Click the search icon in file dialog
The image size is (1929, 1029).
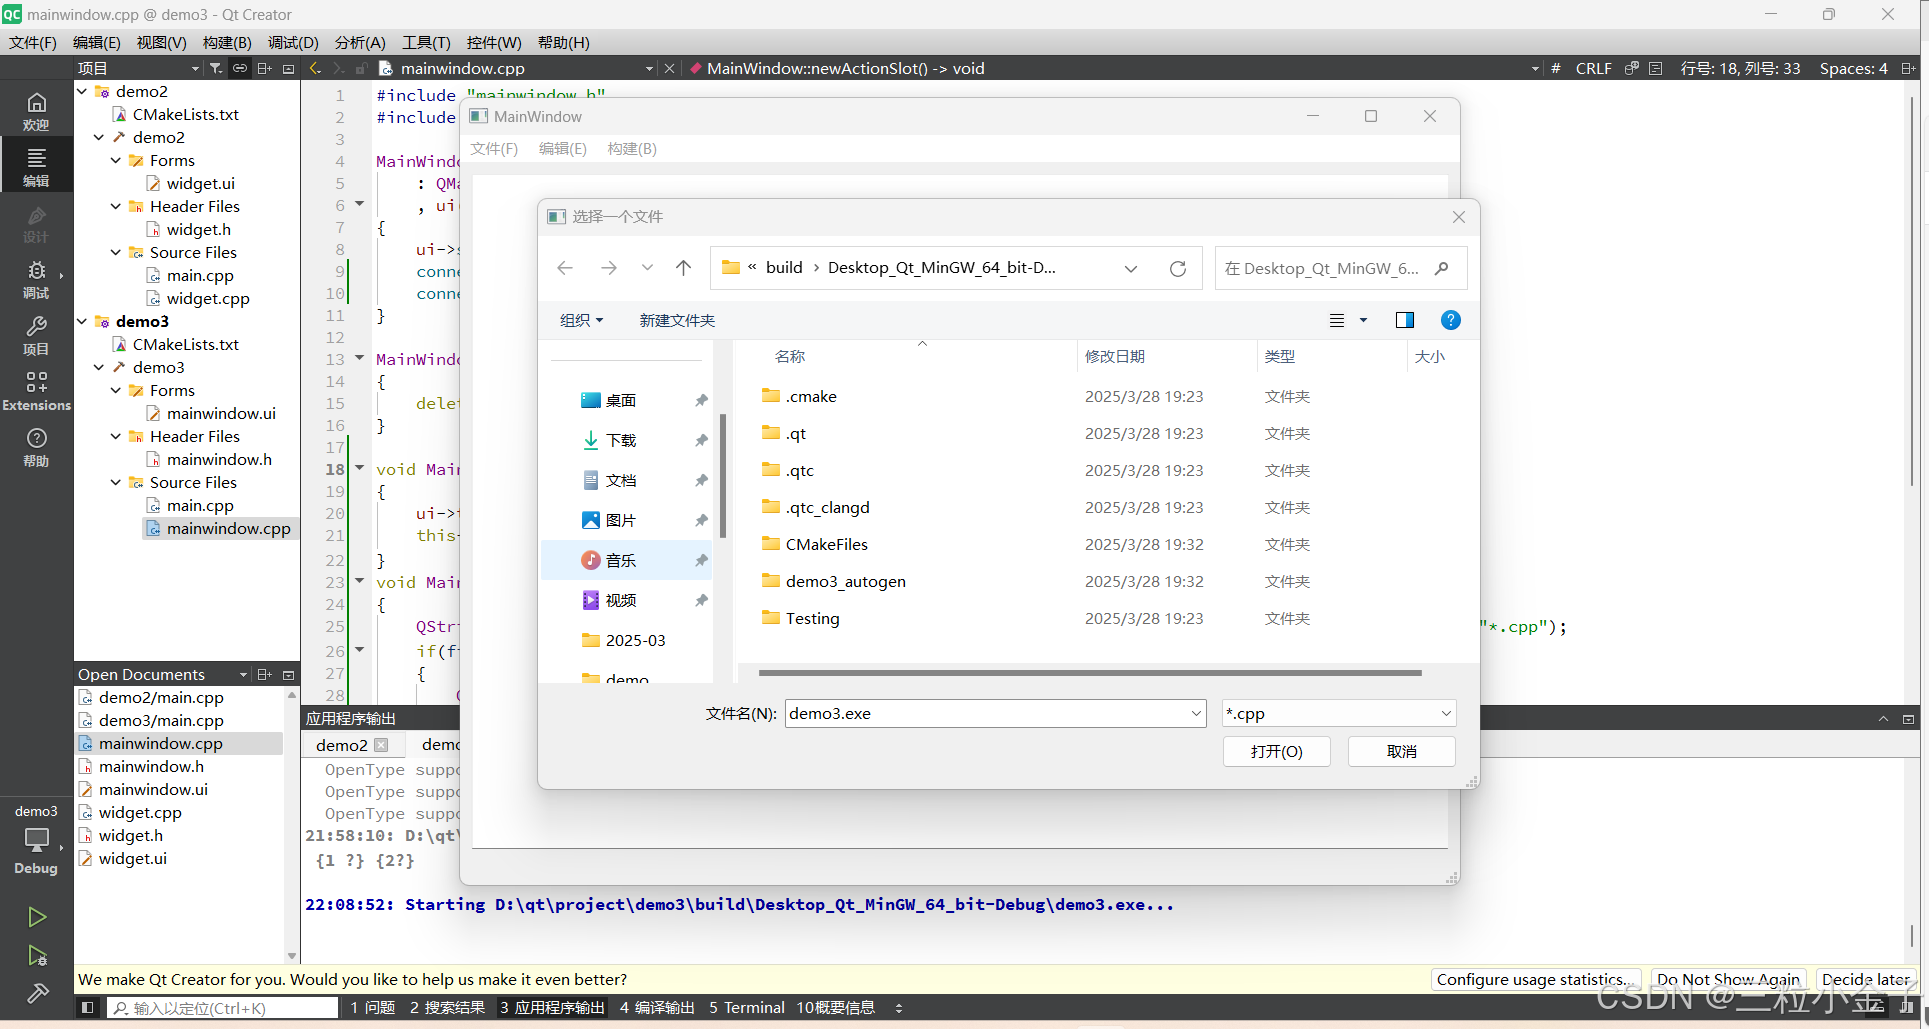click(x=1441, y=268)
